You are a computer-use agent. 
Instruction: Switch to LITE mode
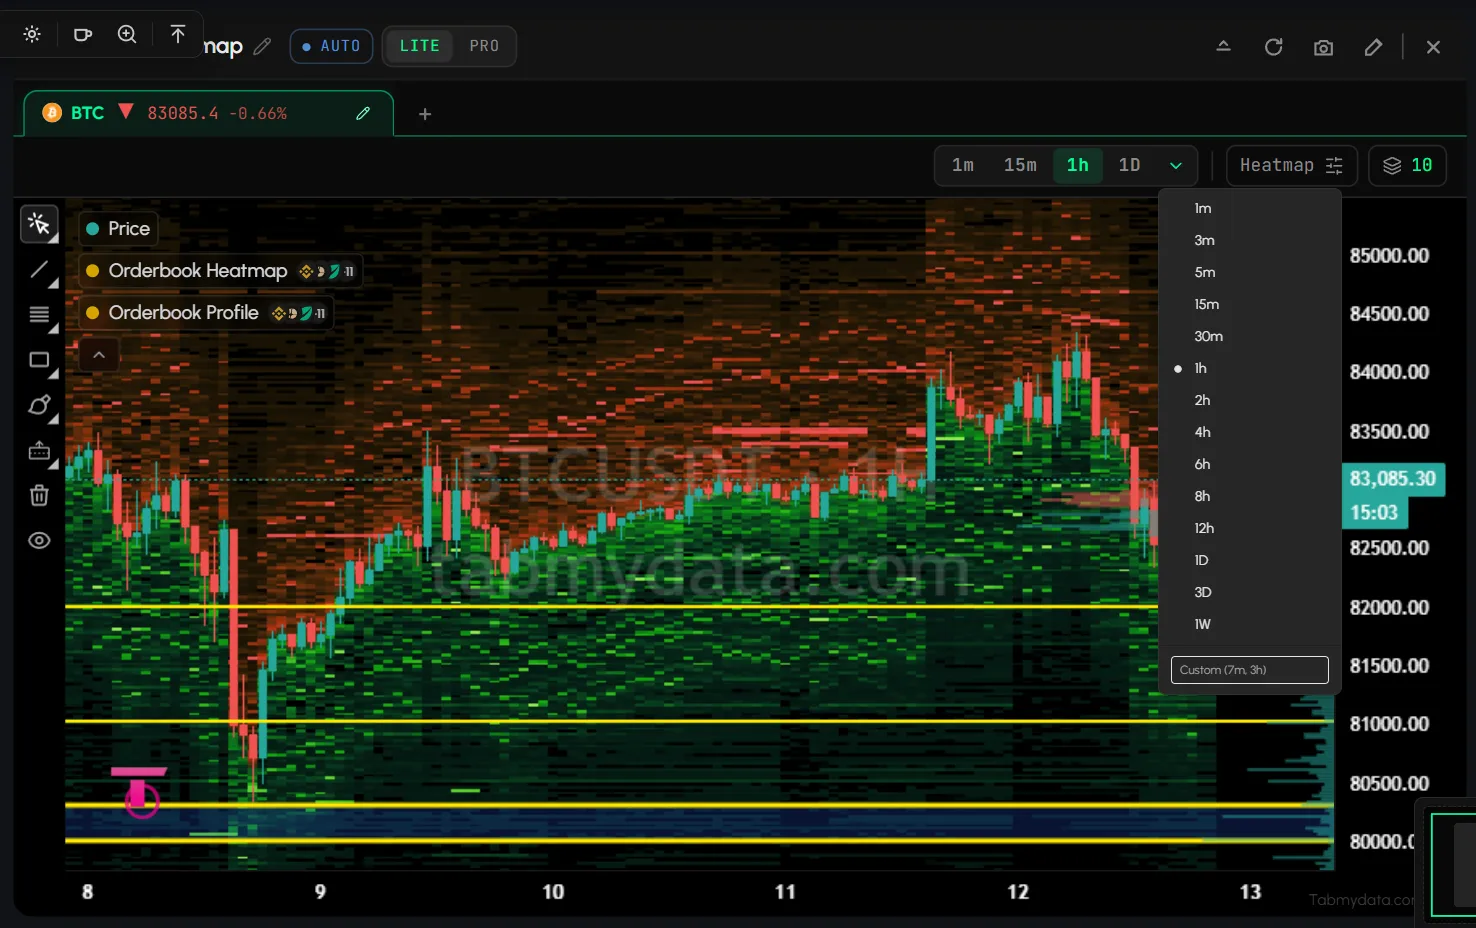420,46
